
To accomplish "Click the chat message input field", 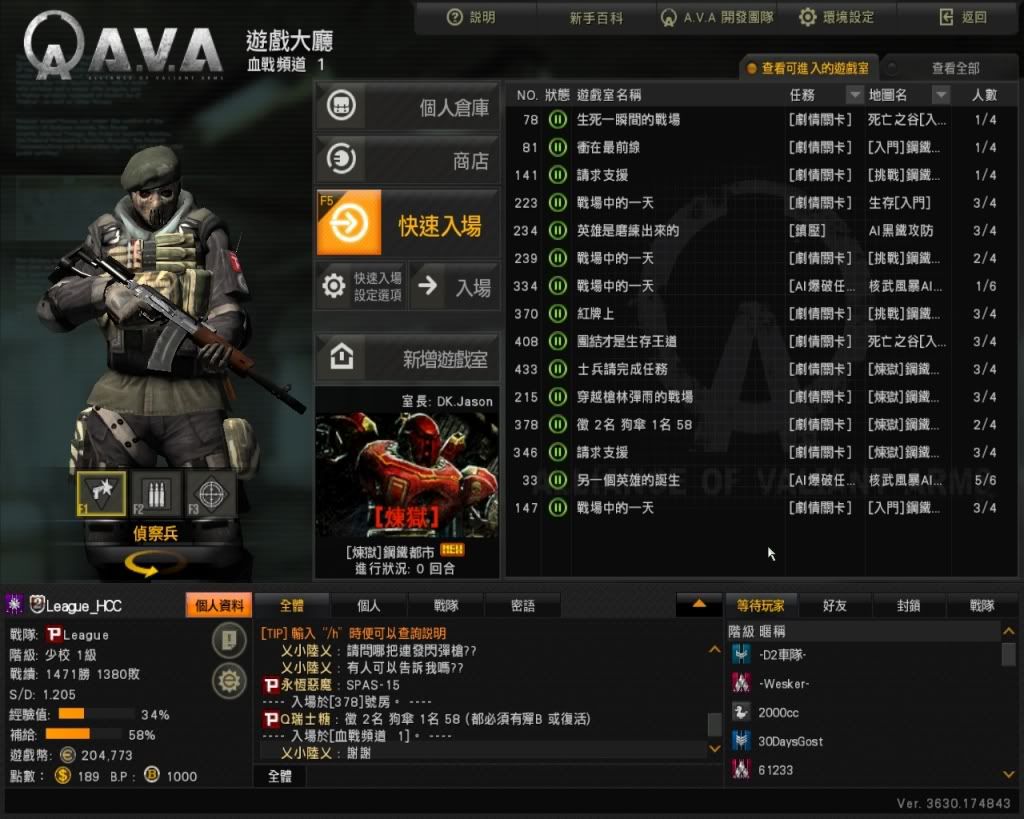I will [513, 776].
